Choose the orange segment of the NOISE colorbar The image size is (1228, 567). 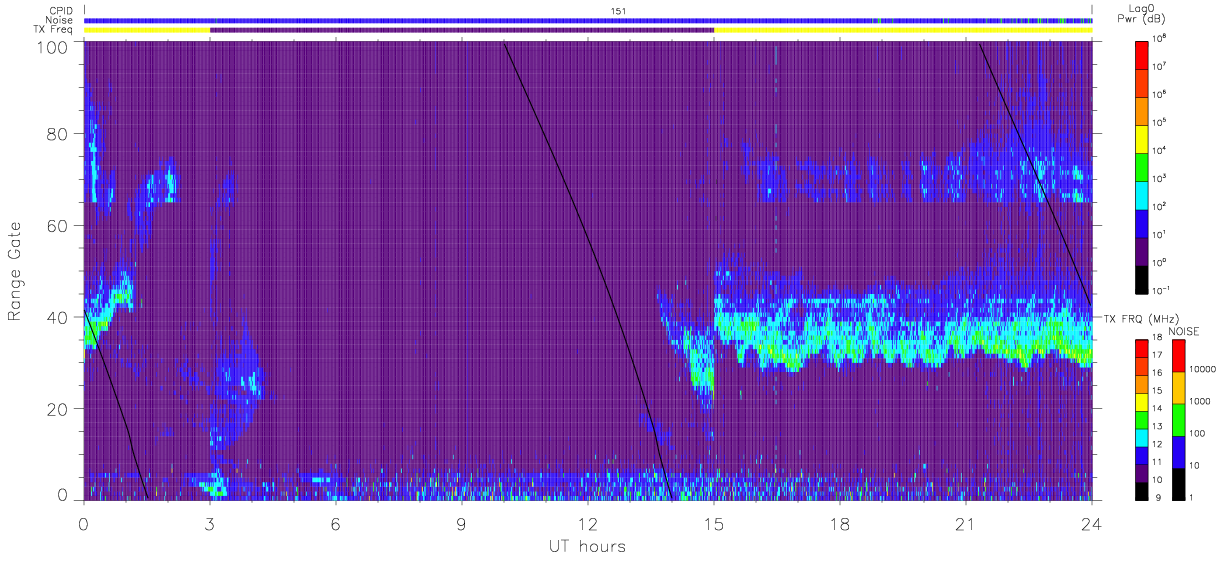point(1178,387)
